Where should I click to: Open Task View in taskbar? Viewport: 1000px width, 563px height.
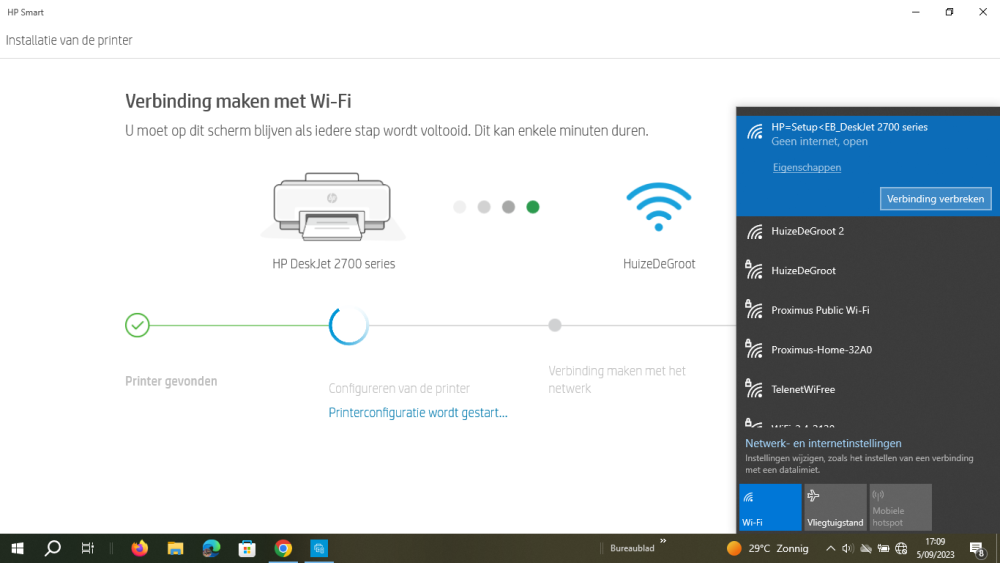88,548
